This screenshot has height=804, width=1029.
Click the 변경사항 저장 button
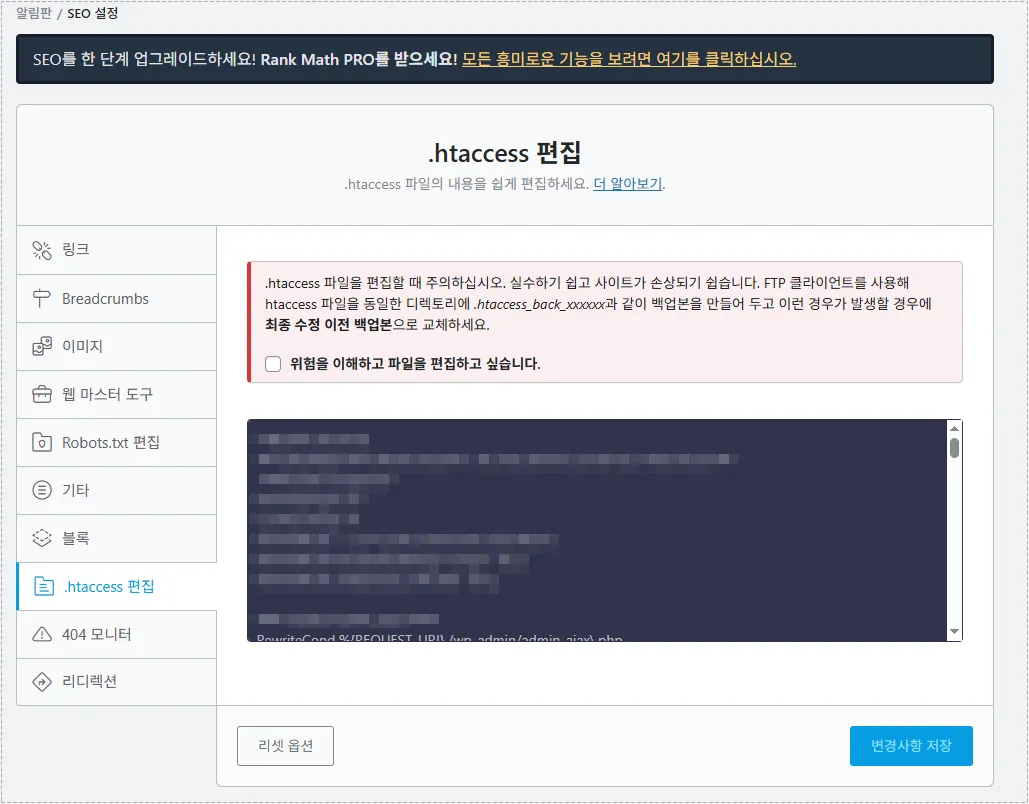coord(910,745)
